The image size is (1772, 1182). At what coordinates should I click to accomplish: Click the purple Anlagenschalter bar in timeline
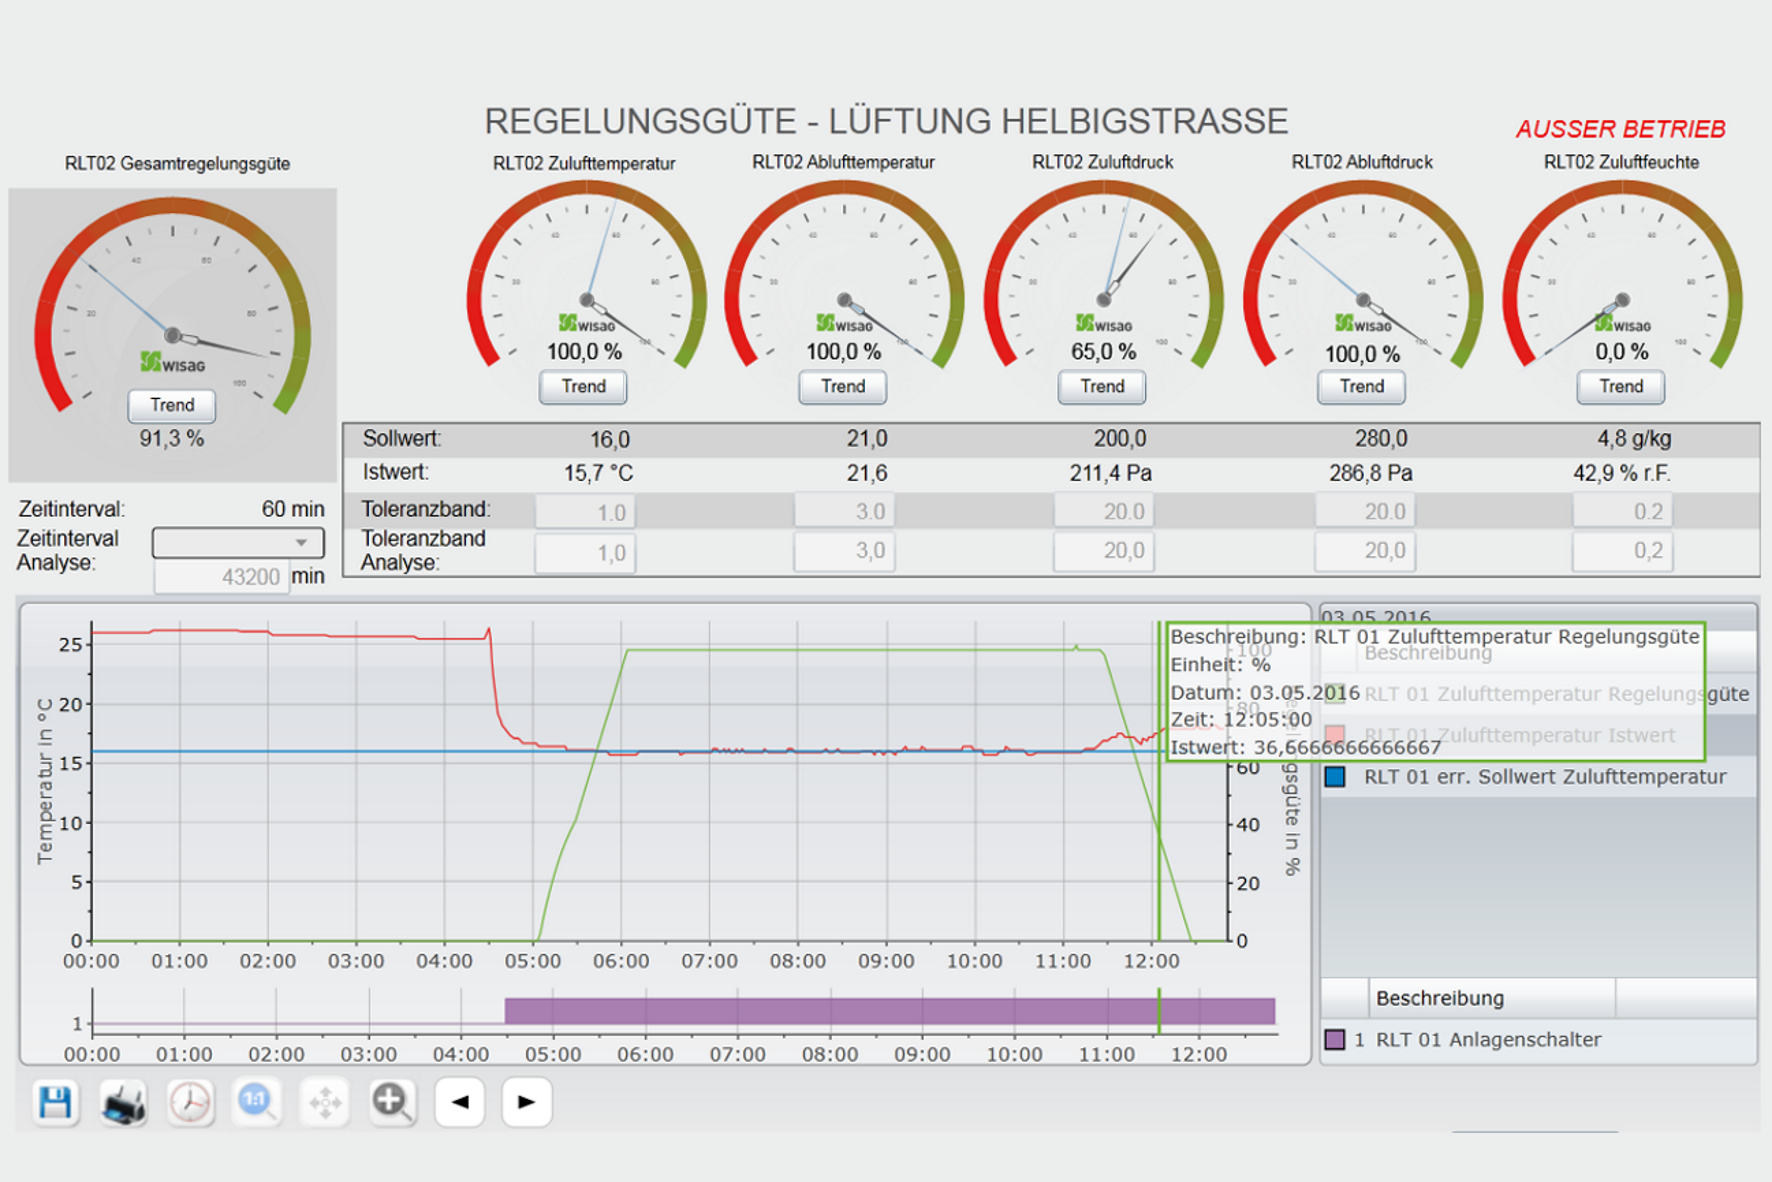(x=889, y=1011)
